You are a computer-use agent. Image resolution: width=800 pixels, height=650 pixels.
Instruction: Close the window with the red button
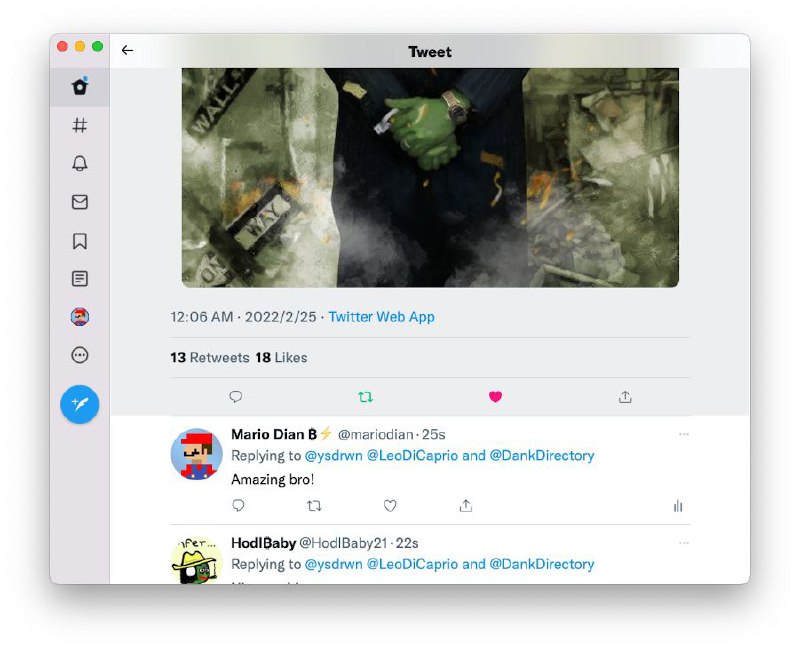pyautogui.click(x=63, y=46)
